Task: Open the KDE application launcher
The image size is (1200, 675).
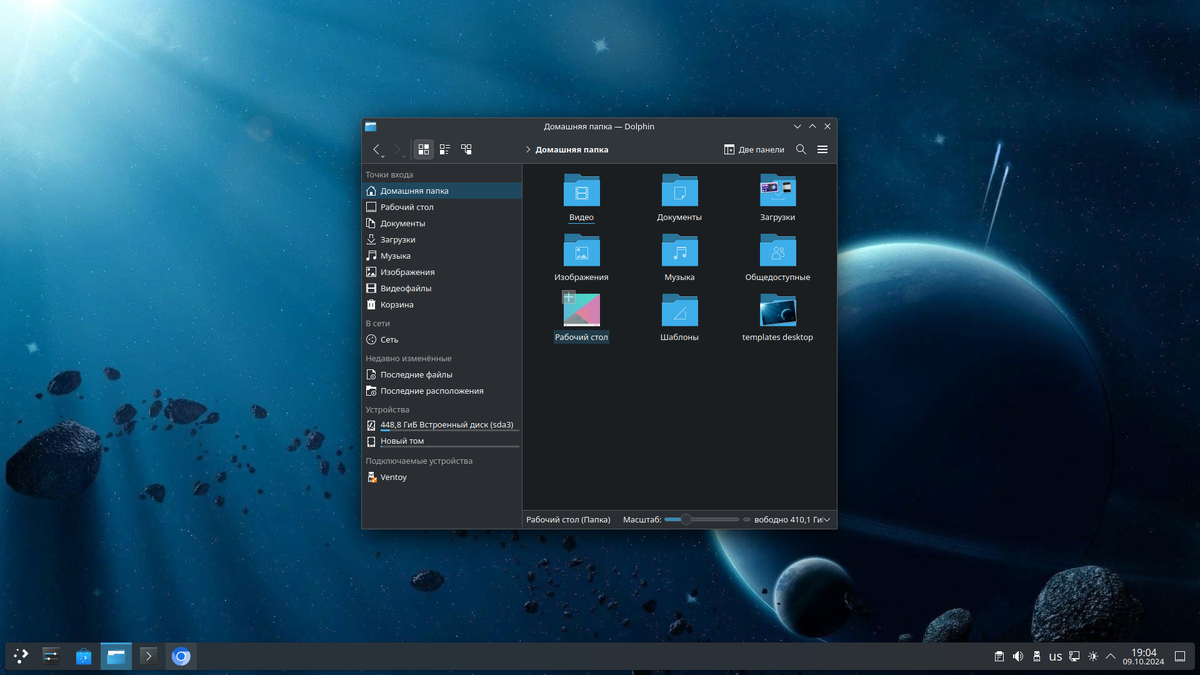Action: point(20,656)
